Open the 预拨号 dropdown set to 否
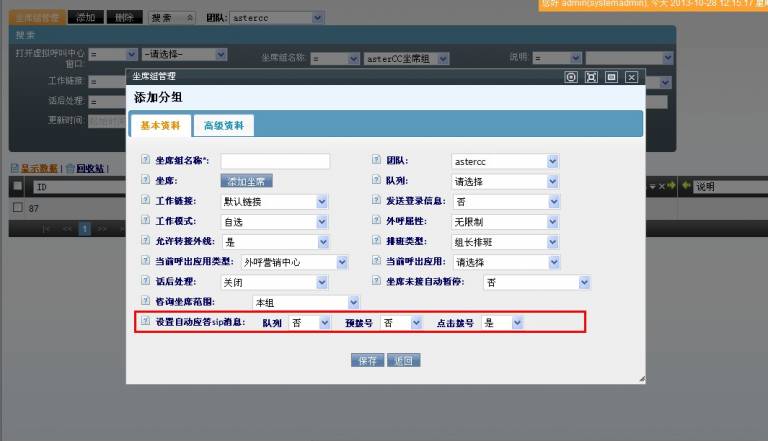The height and width of the screenshot is (441, 768). (401, 322)
